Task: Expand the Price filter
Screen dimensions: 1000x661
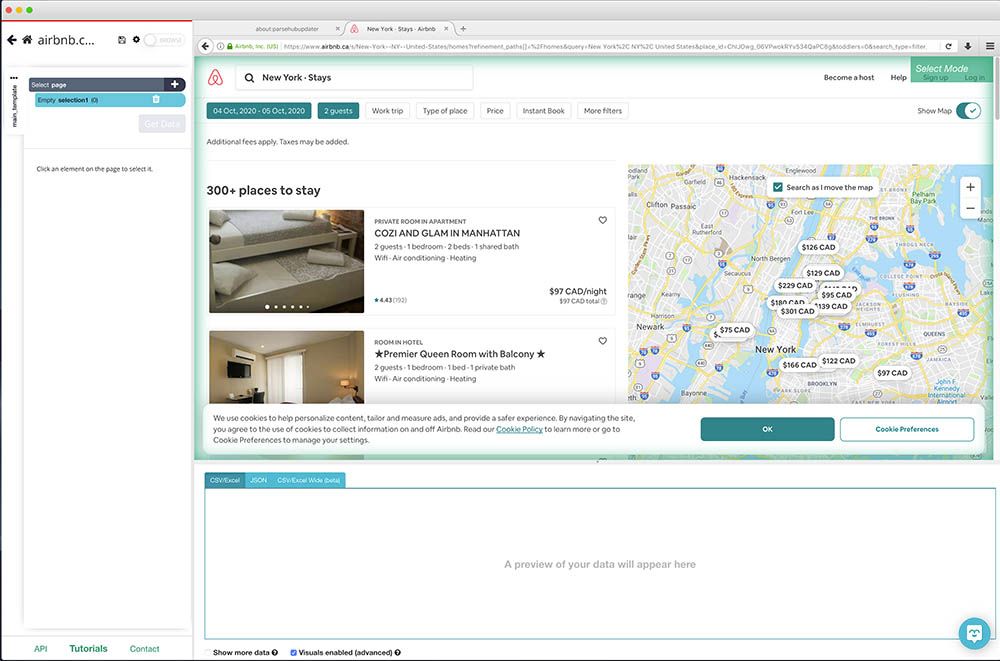Action: click(495, 110)
